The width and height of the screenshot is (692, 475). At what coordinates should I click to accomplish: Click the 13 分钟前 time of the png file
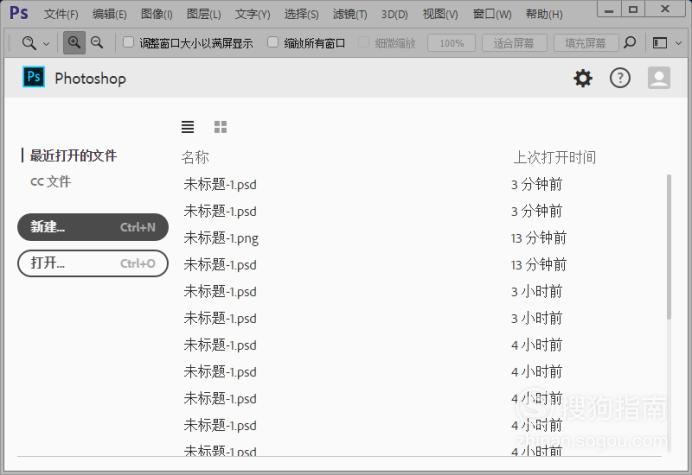(x=539, y=238)
